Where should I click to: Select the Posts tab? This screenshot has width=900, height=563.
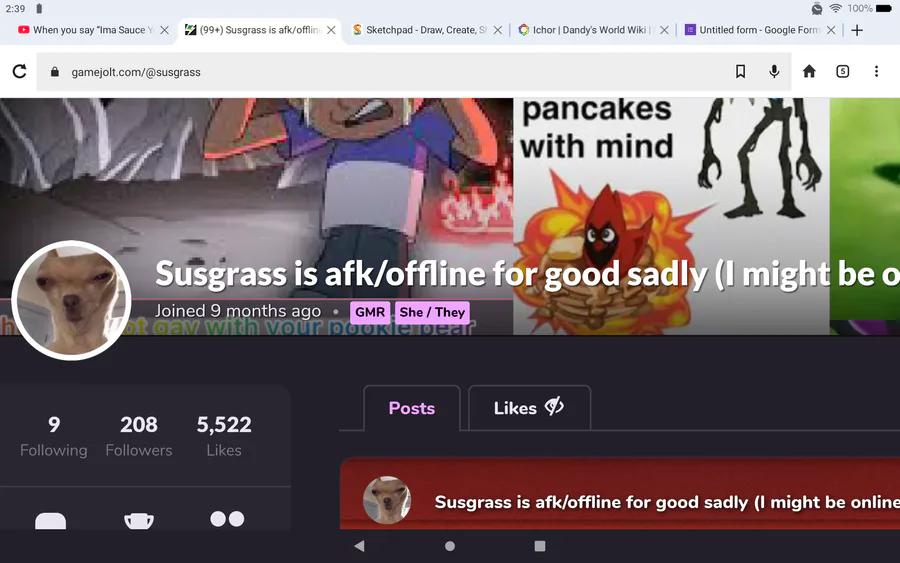point(412,407)
